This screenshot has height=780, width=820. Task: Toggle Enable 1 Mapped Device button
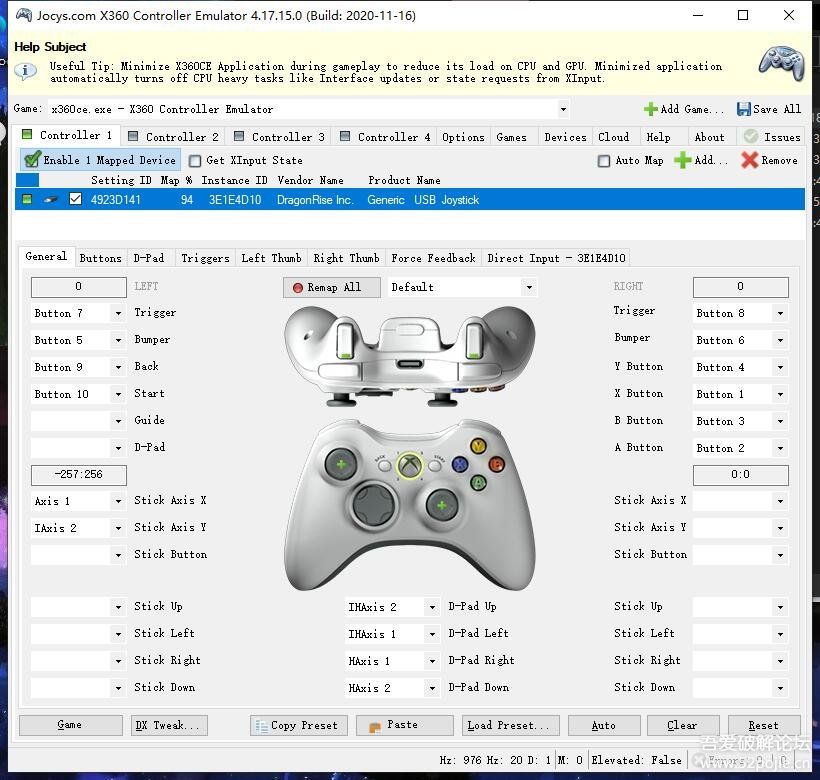100,160
